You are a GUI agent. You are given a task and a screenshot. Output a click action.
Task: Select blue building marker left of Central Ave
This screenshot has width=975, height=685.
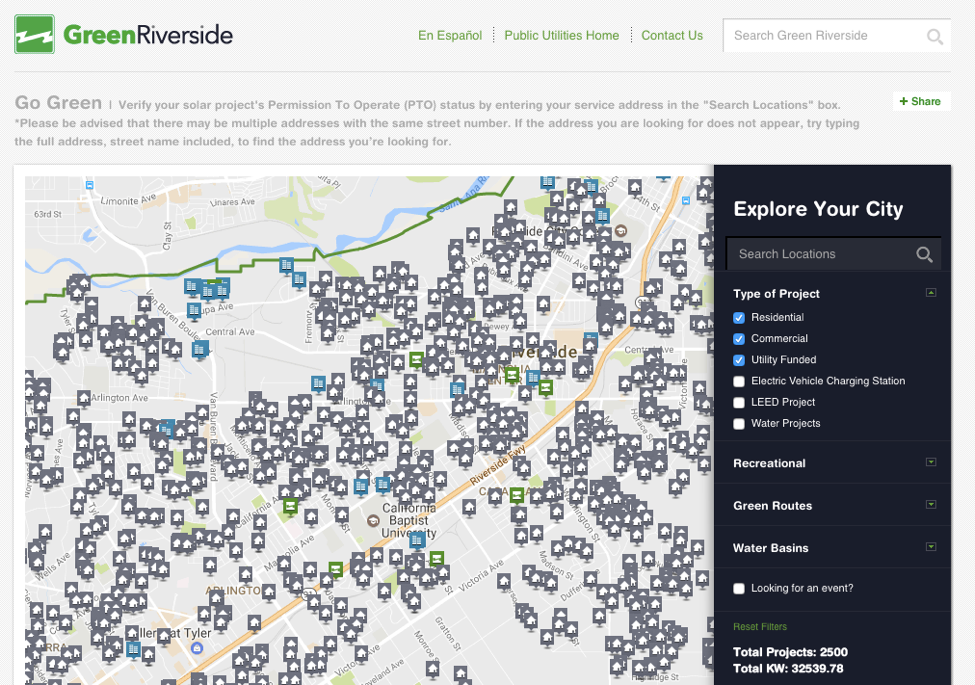[200, 349]
